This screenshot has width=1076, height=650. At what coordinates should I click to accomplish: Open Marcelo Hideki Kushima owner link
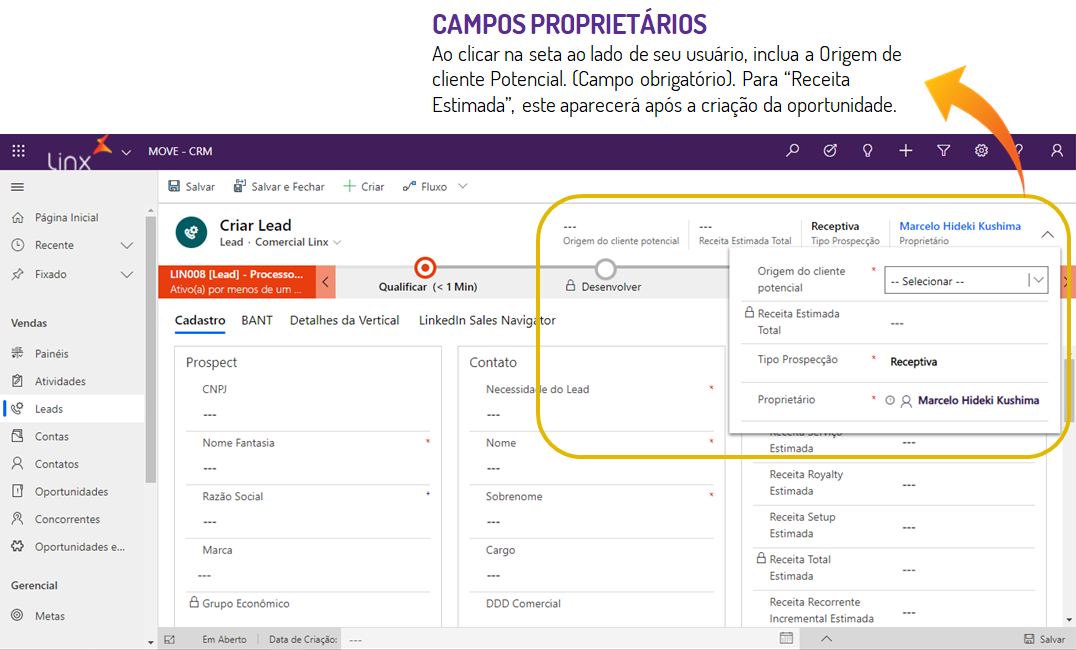pos(960,226)
